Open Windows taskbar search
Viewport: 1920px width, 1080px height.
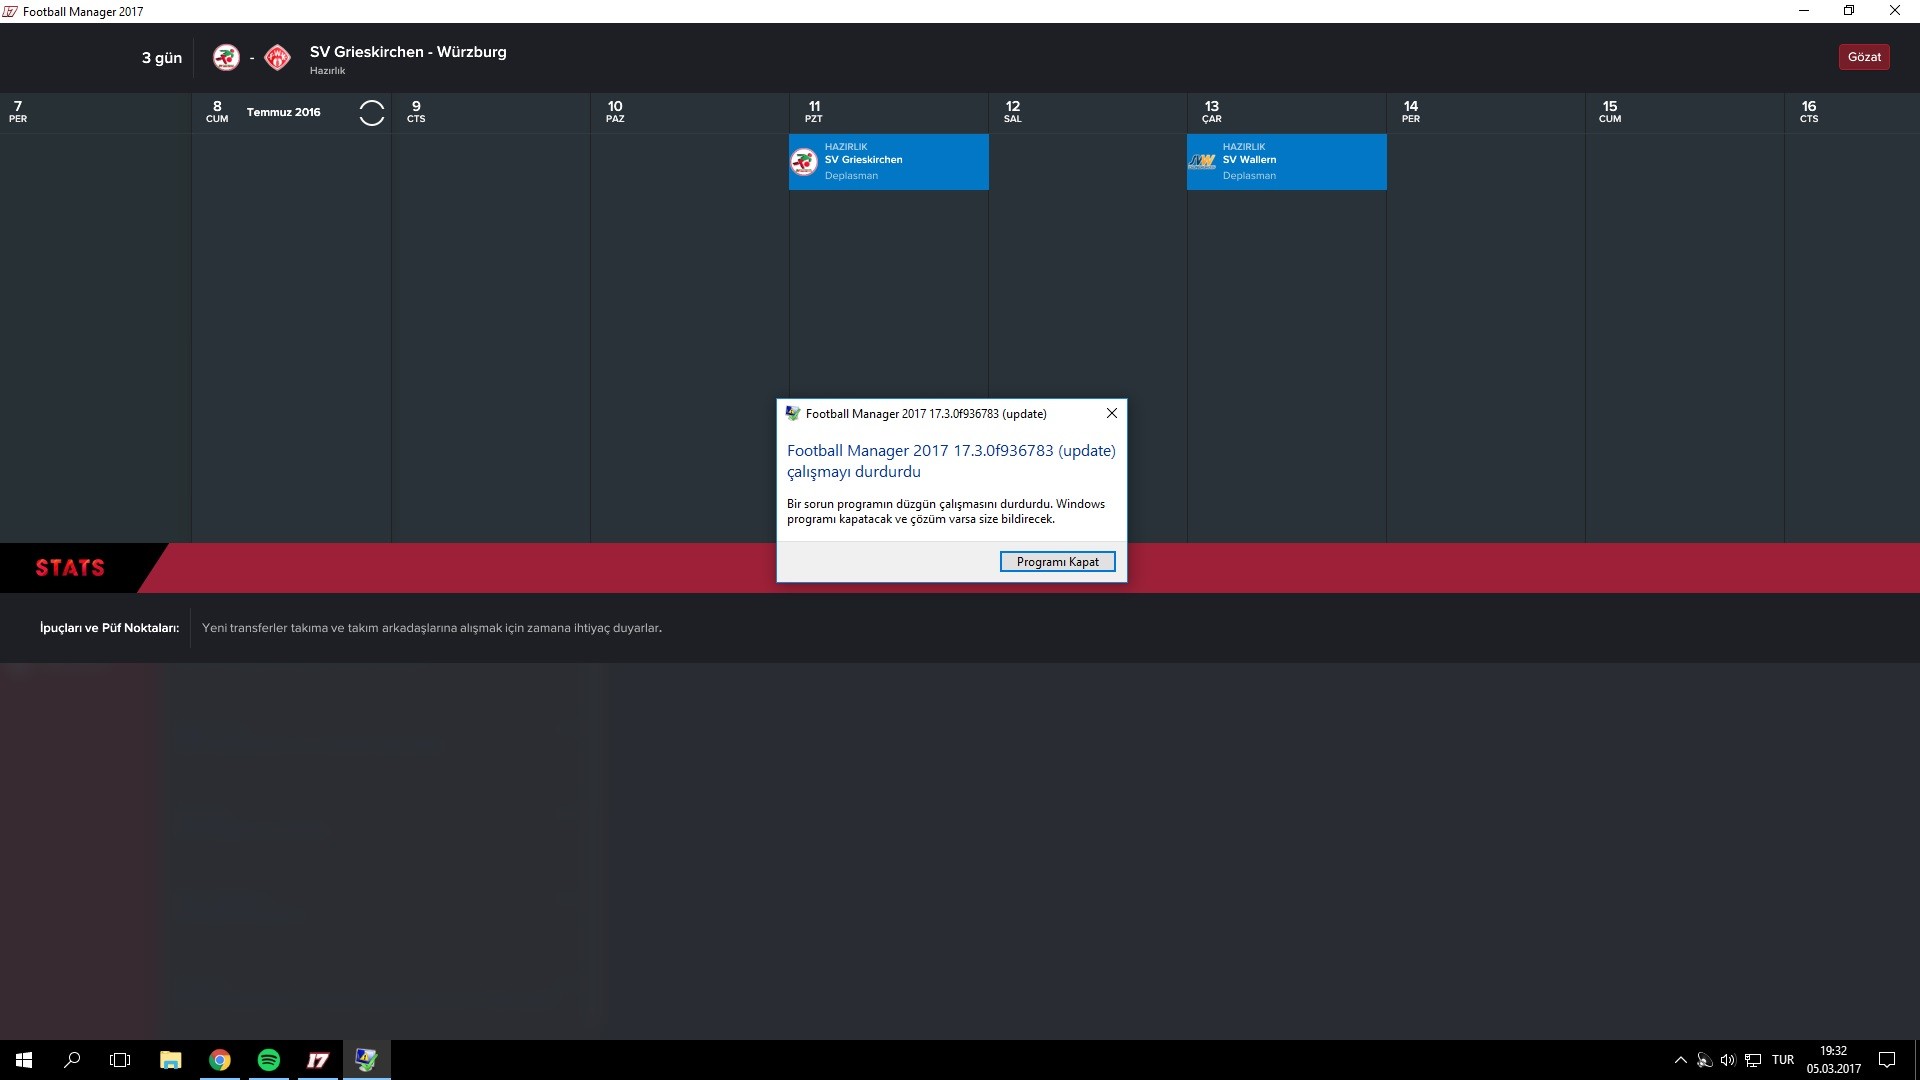point(72,1060)
